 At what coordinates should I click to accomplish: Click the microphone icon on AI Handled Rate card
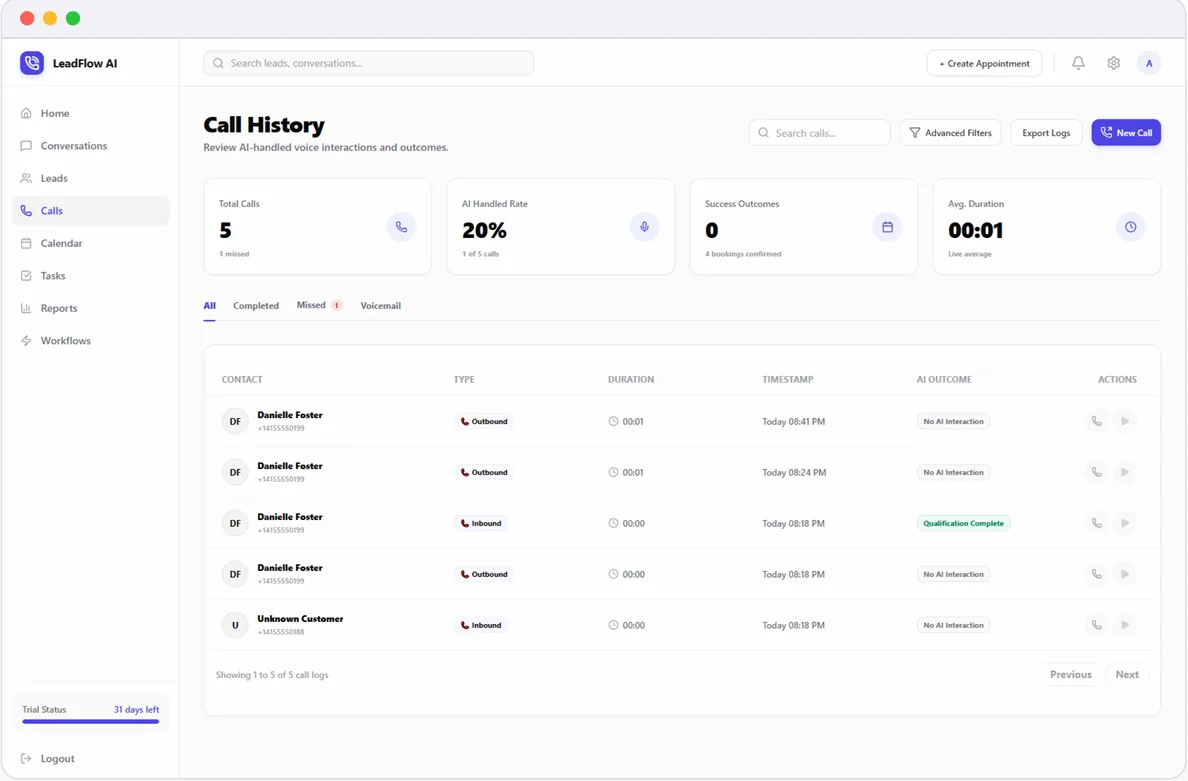[x=645, y=227]
